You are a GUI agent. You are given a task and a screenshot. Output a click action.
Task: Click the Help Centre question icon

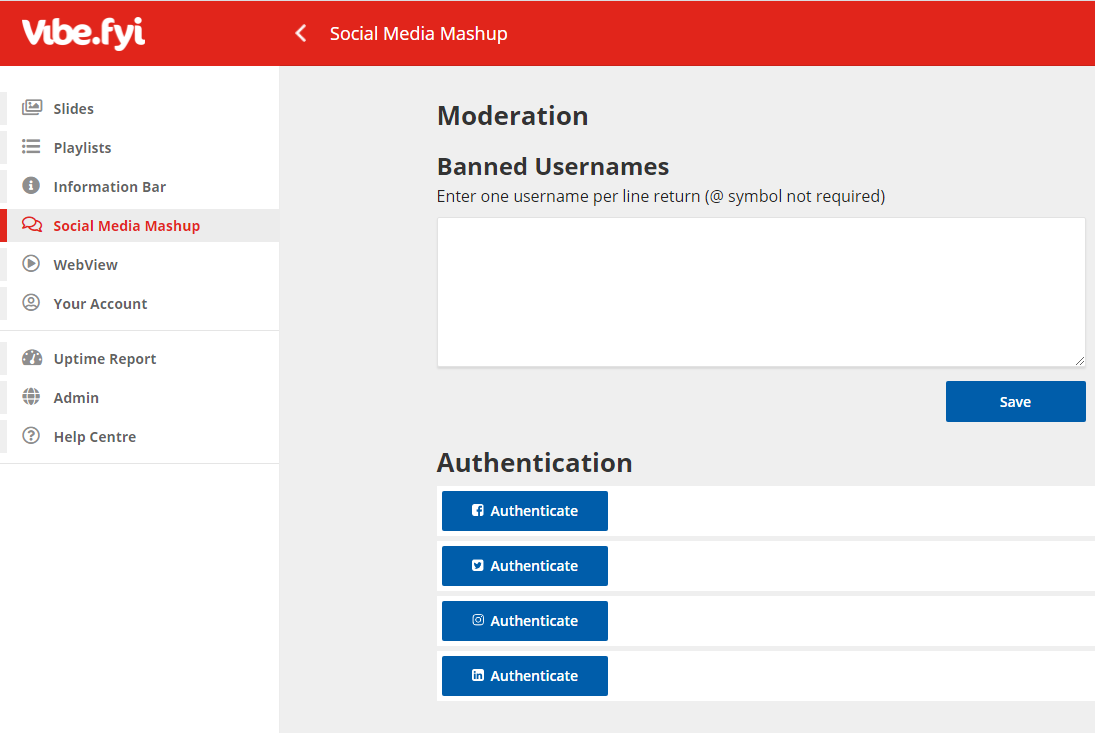31,436
